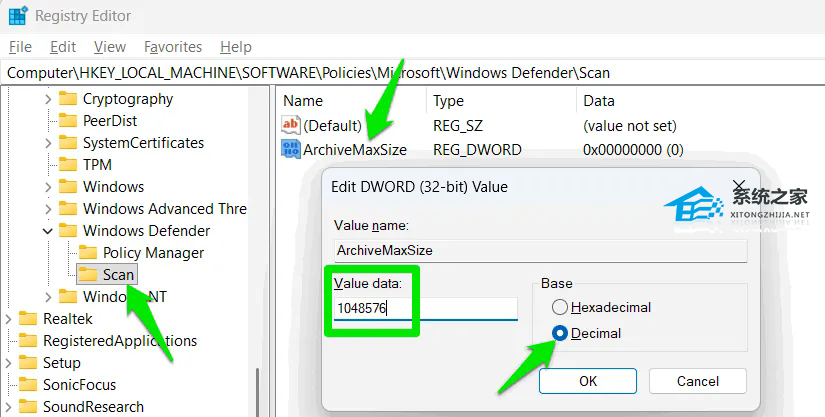The image size is (825, 417).
Task: Click the PeerDist folder icon
Action: [x=68, y=121]
